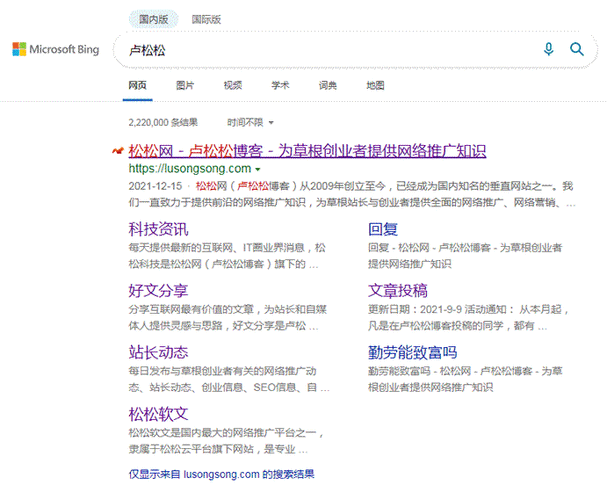Screen dimensions: 607x500
Task: Open the 地图 tab
Action: [x=376, y=85]
